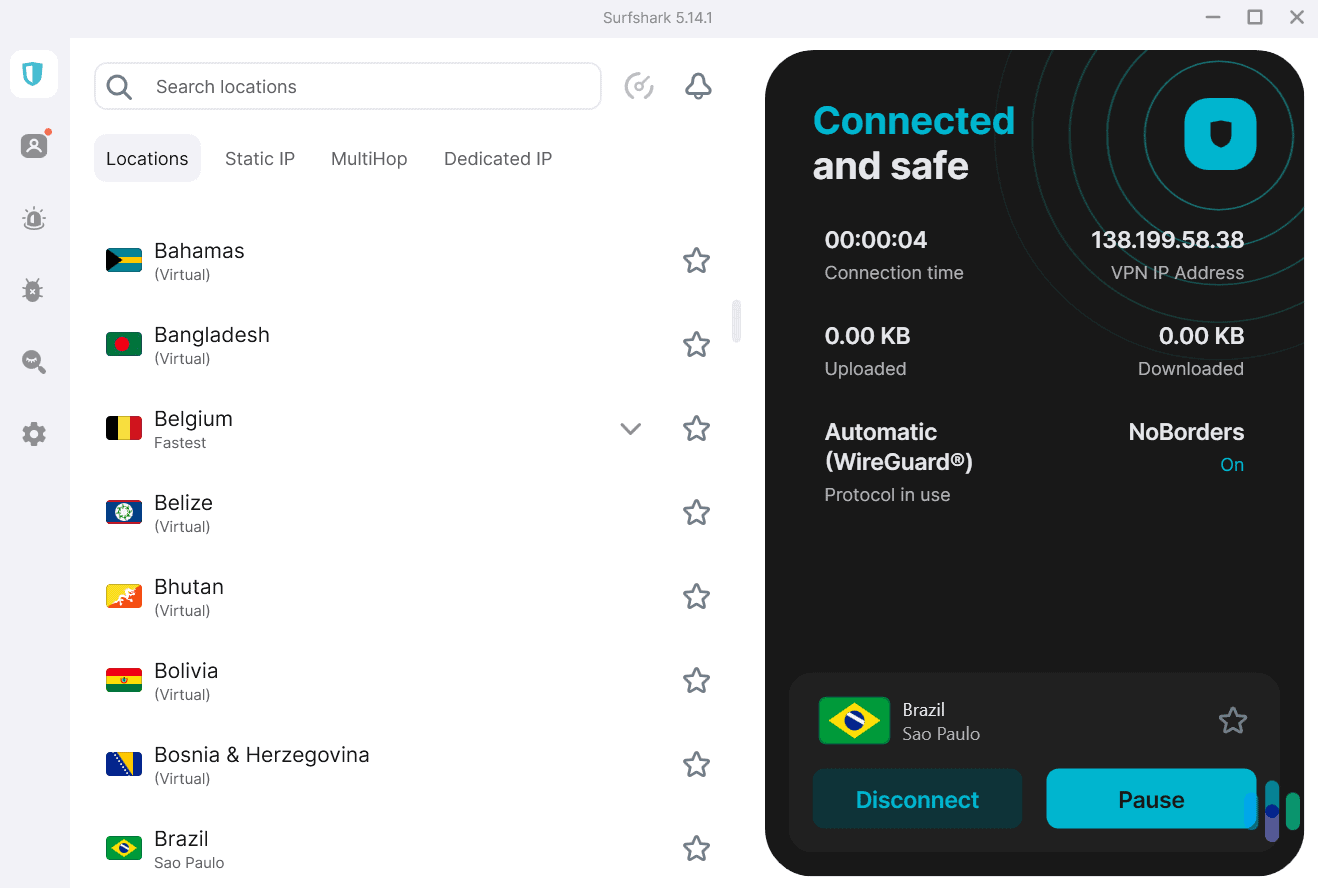
Task: Favorite the Bahamas location
Action: (696, 260)
